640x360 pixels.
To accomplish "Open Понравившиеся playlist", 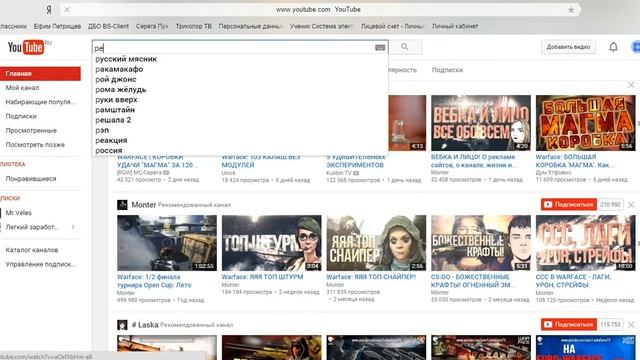I will click(x=31, y=179).
